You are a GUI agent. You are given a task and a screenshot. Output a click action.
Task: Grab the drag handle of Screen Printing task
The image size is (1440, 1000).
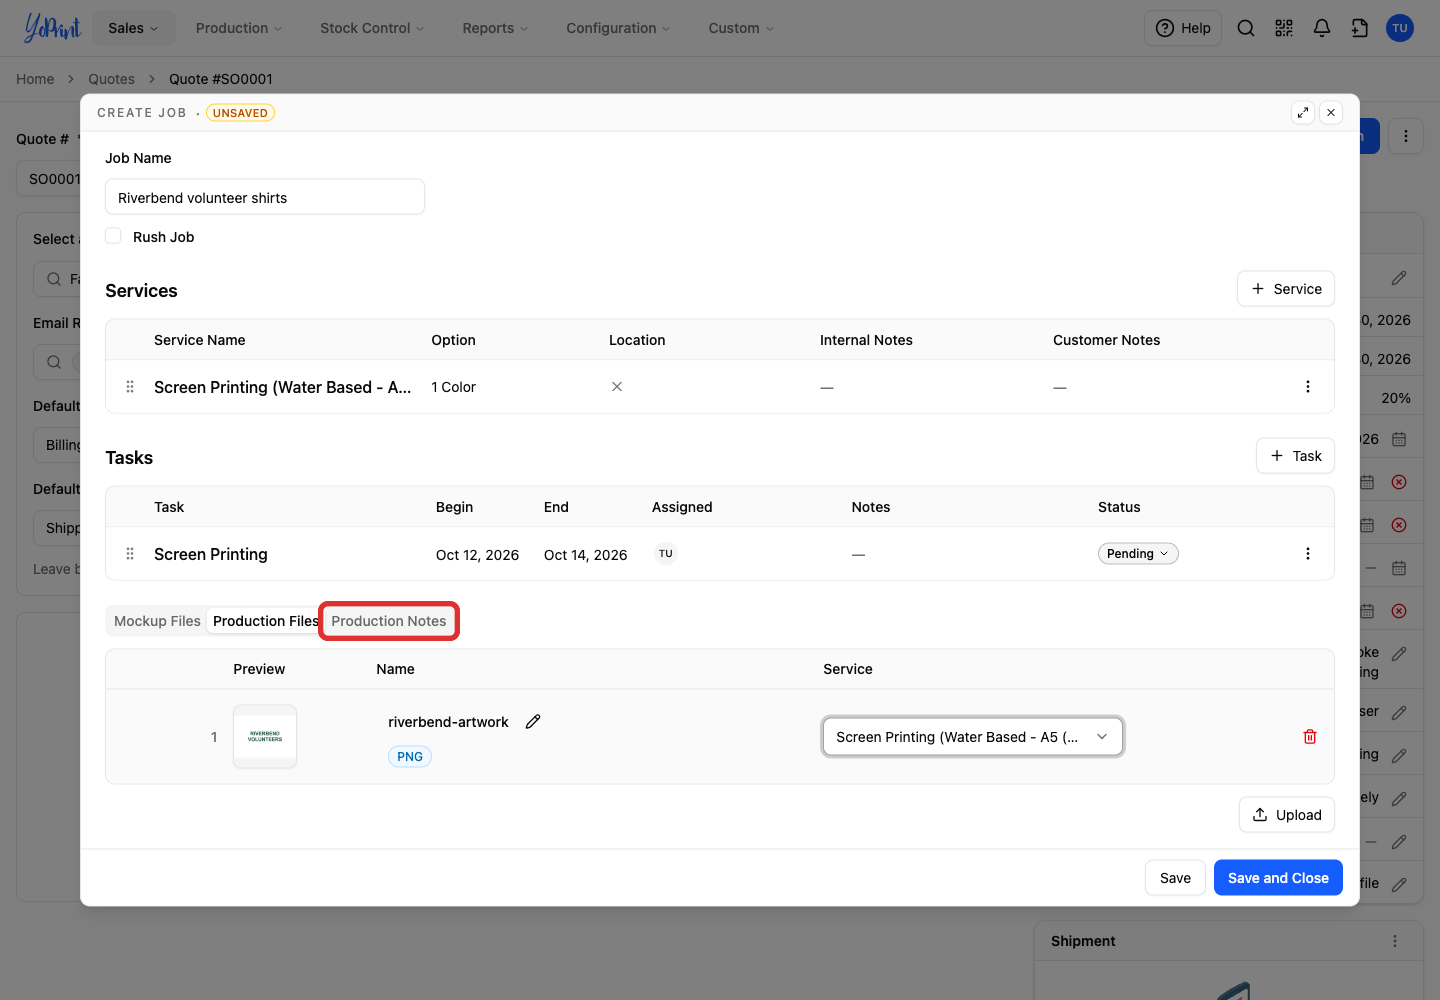coord(130,554)
